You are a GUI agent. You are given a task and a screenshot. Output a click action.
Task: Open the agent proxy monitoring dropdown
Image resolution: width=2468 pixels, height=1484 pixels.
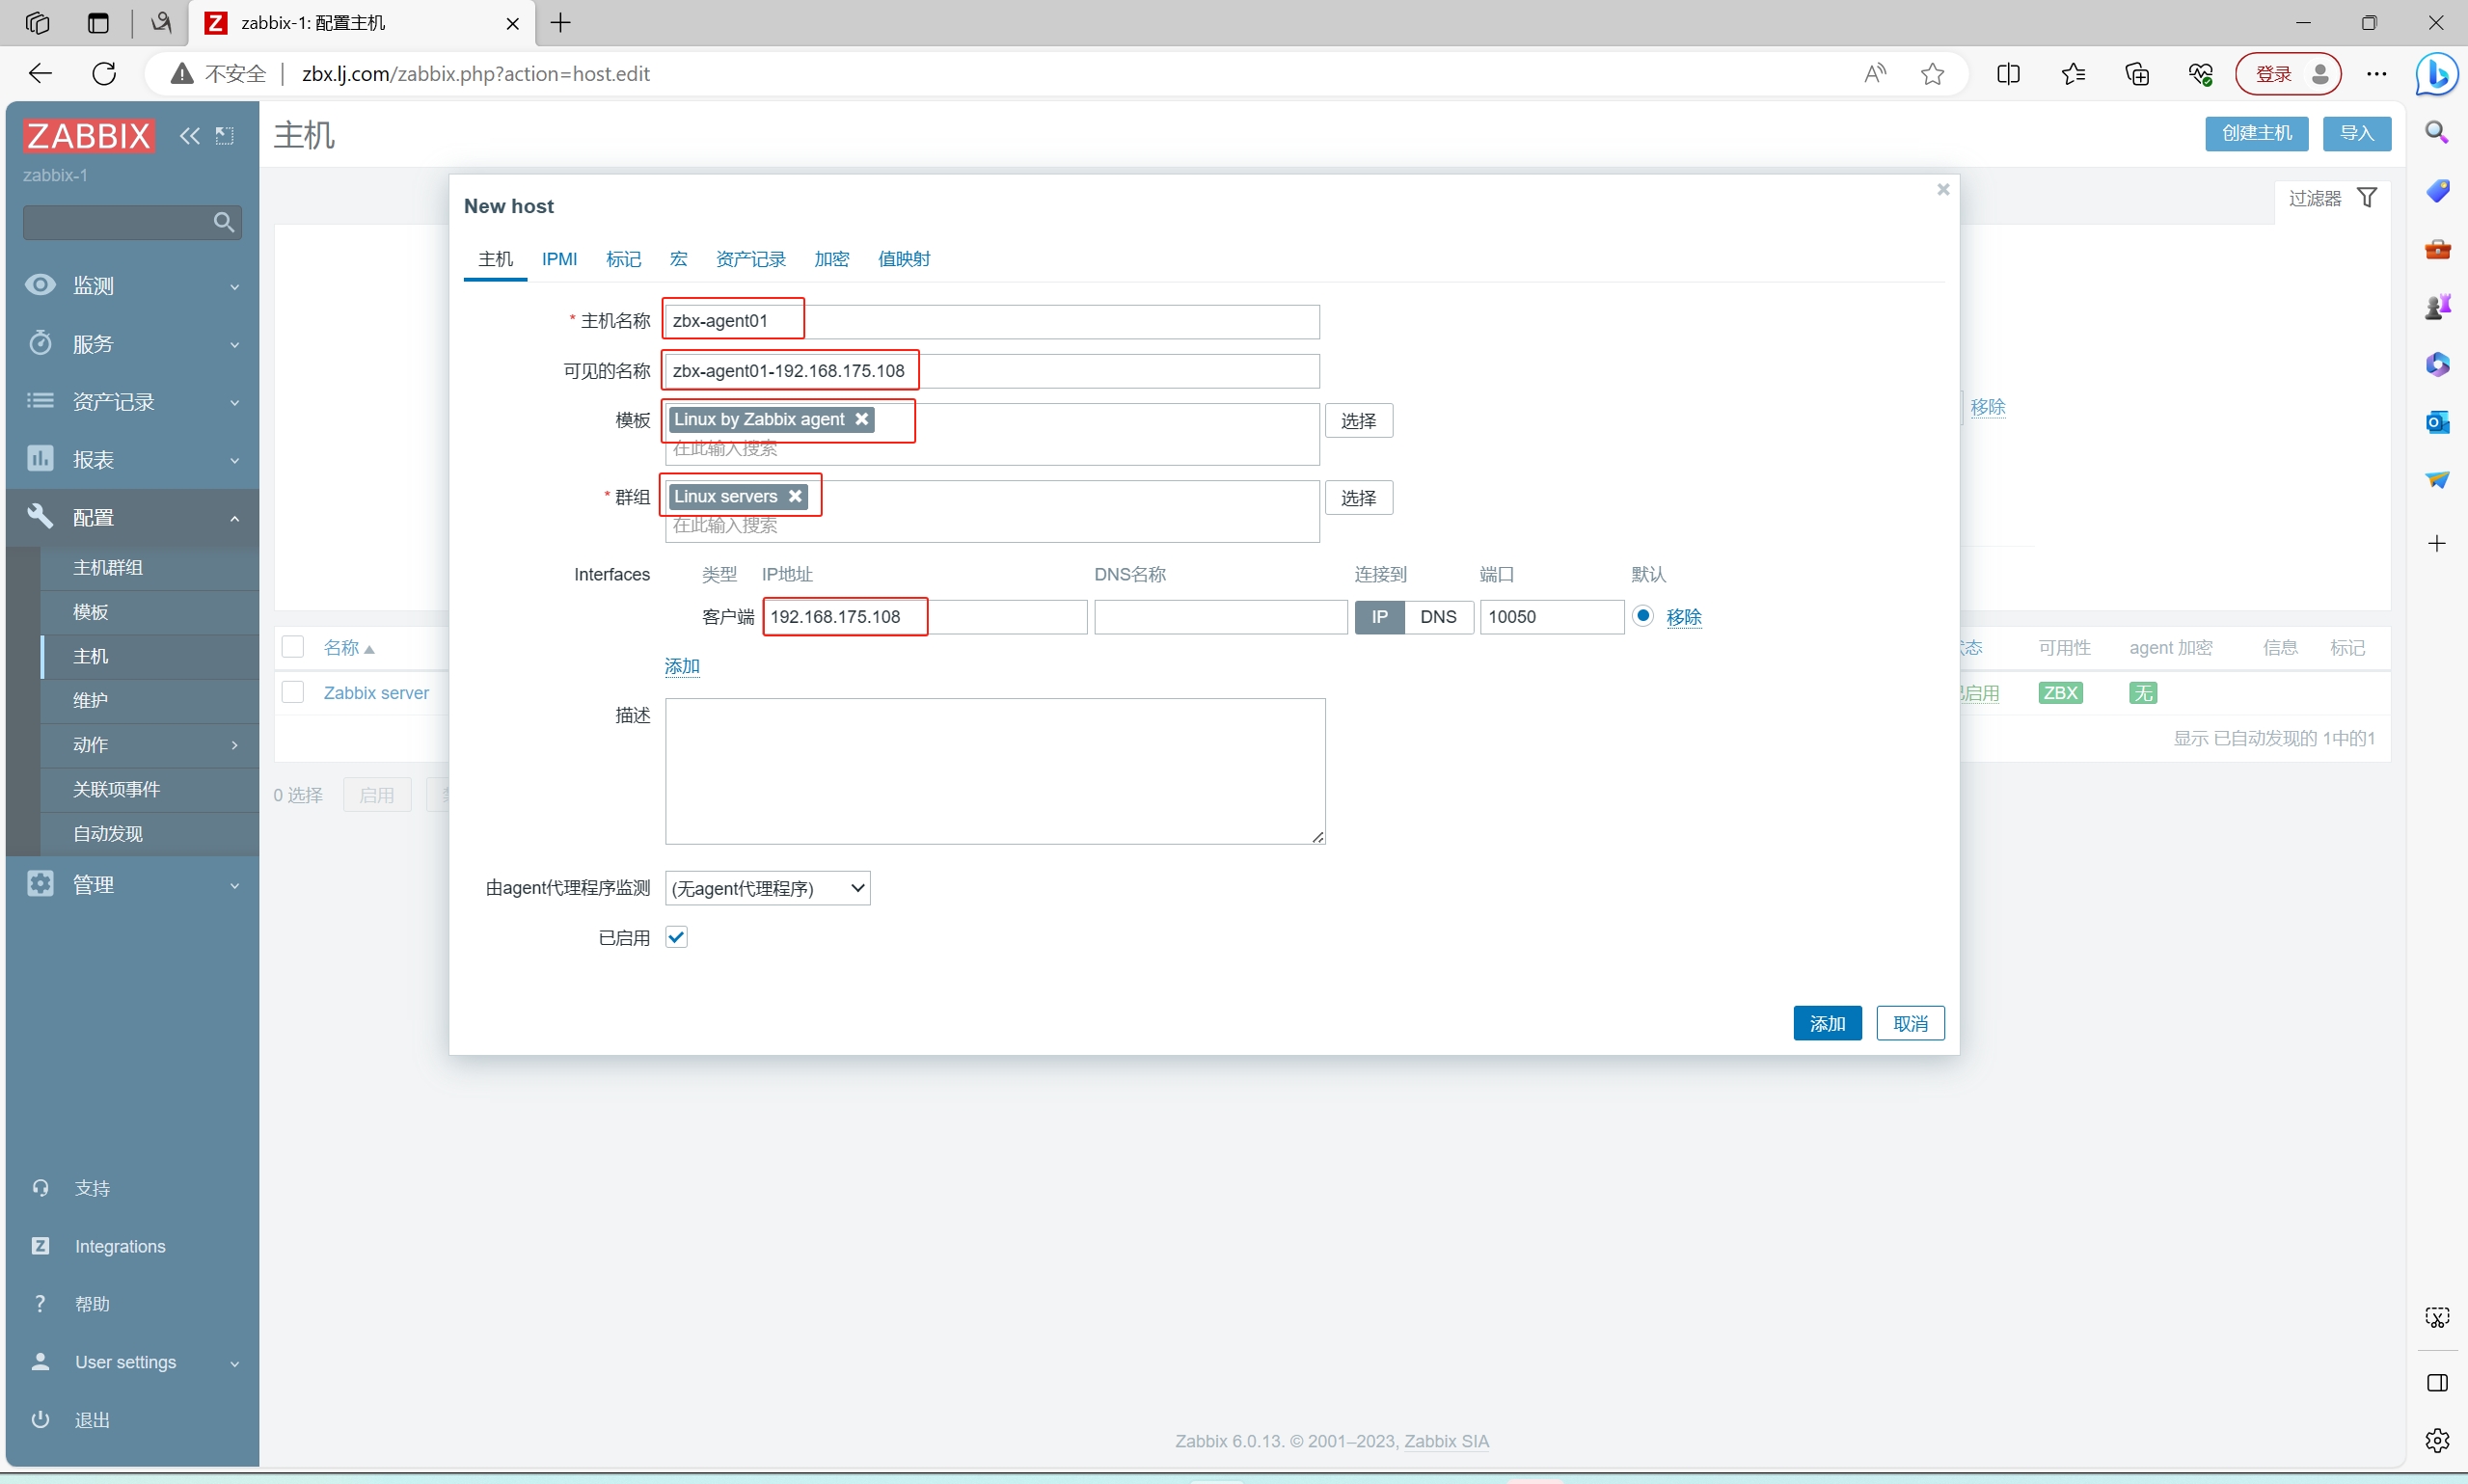pos(767,888)
